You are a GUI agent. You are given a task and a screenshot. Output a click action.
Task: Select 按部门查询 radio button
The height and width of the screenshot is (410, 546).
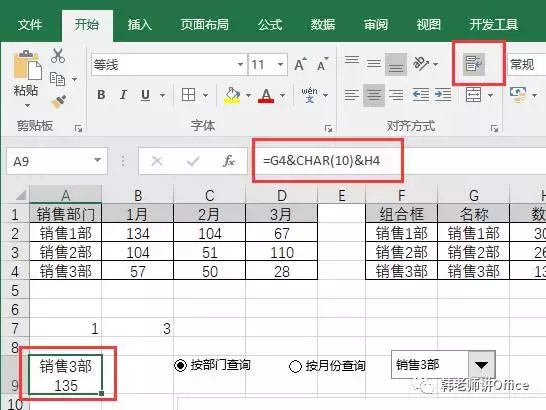pos(180,365)
